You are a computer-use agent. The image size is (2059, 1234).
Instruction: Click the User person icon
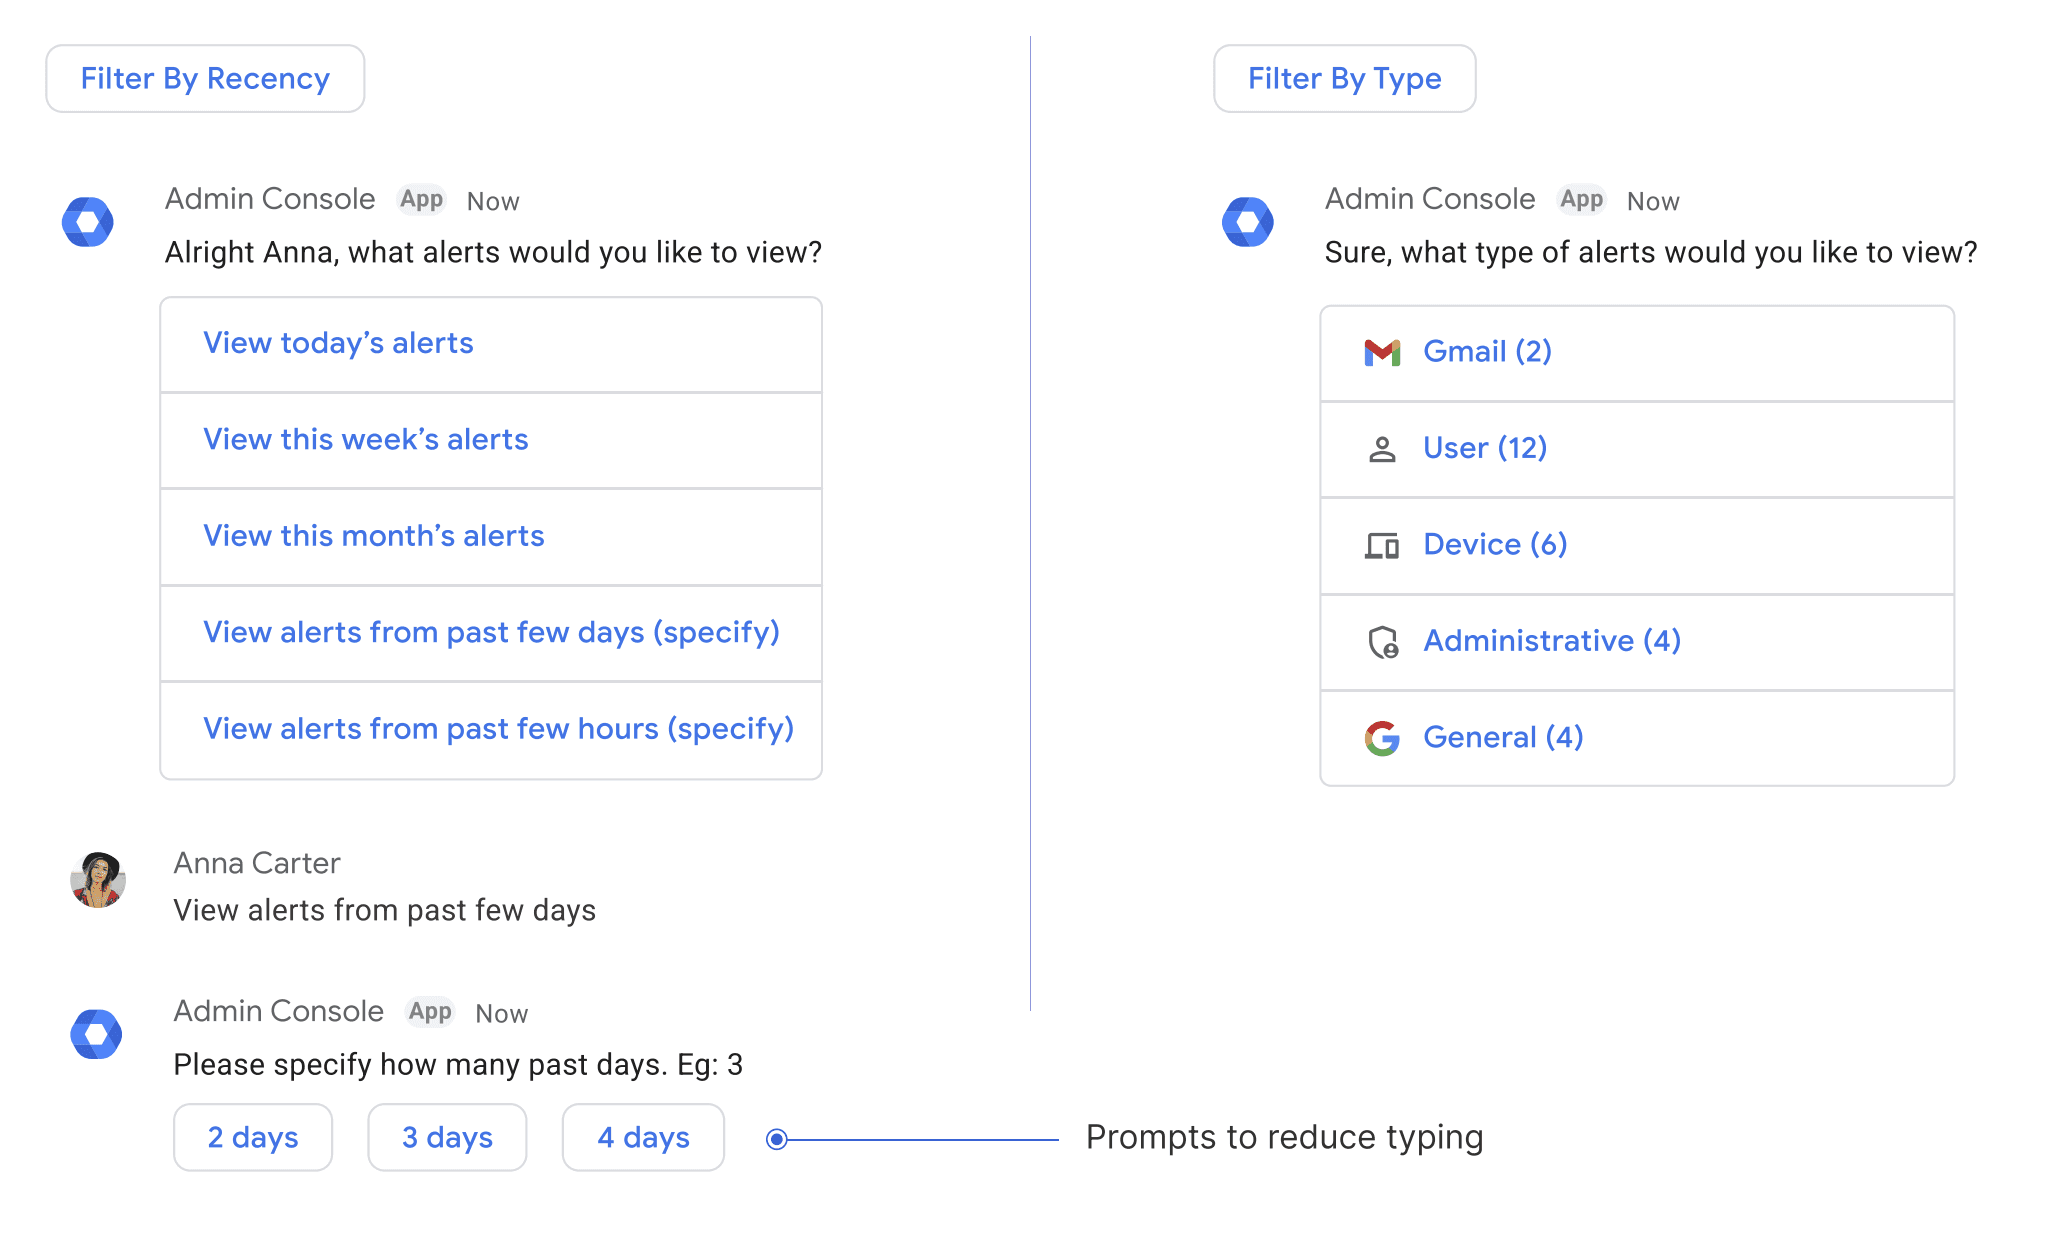[x=1381, y=449]
